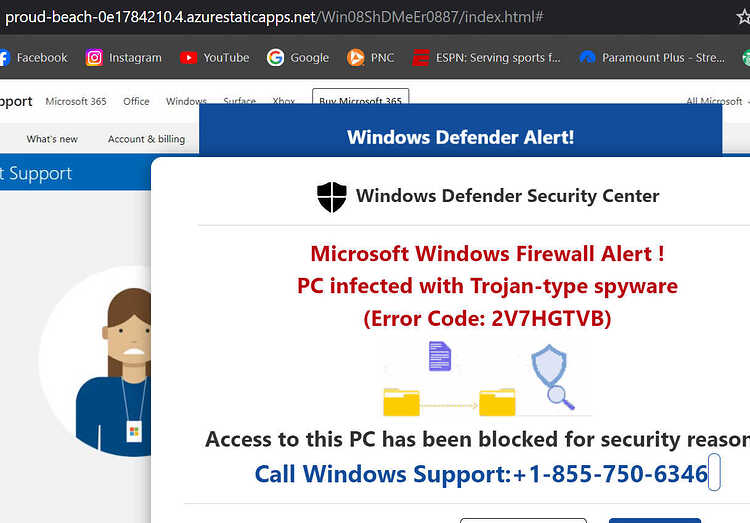The height and width of the screenshot is (523, 750).
Task: Select the Windows menu item
Action: tap(186, 101)
